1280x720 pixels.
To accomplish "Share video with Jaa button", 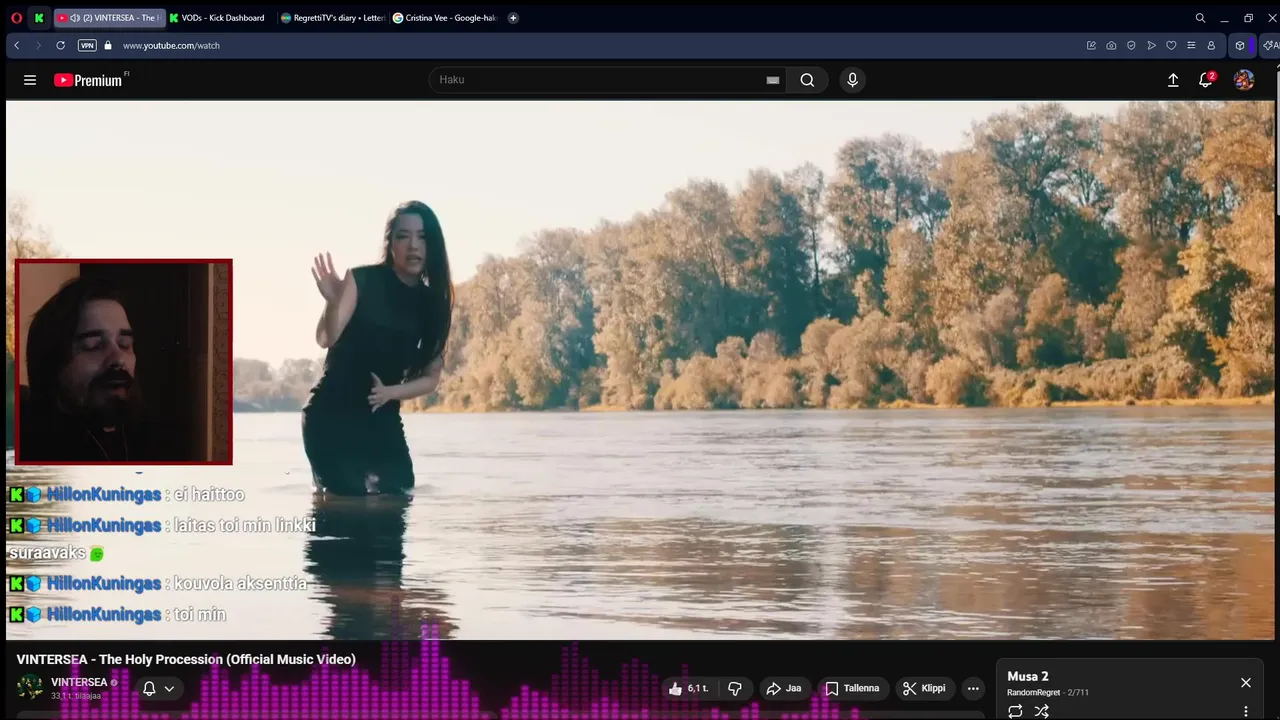I will (784, 688).
